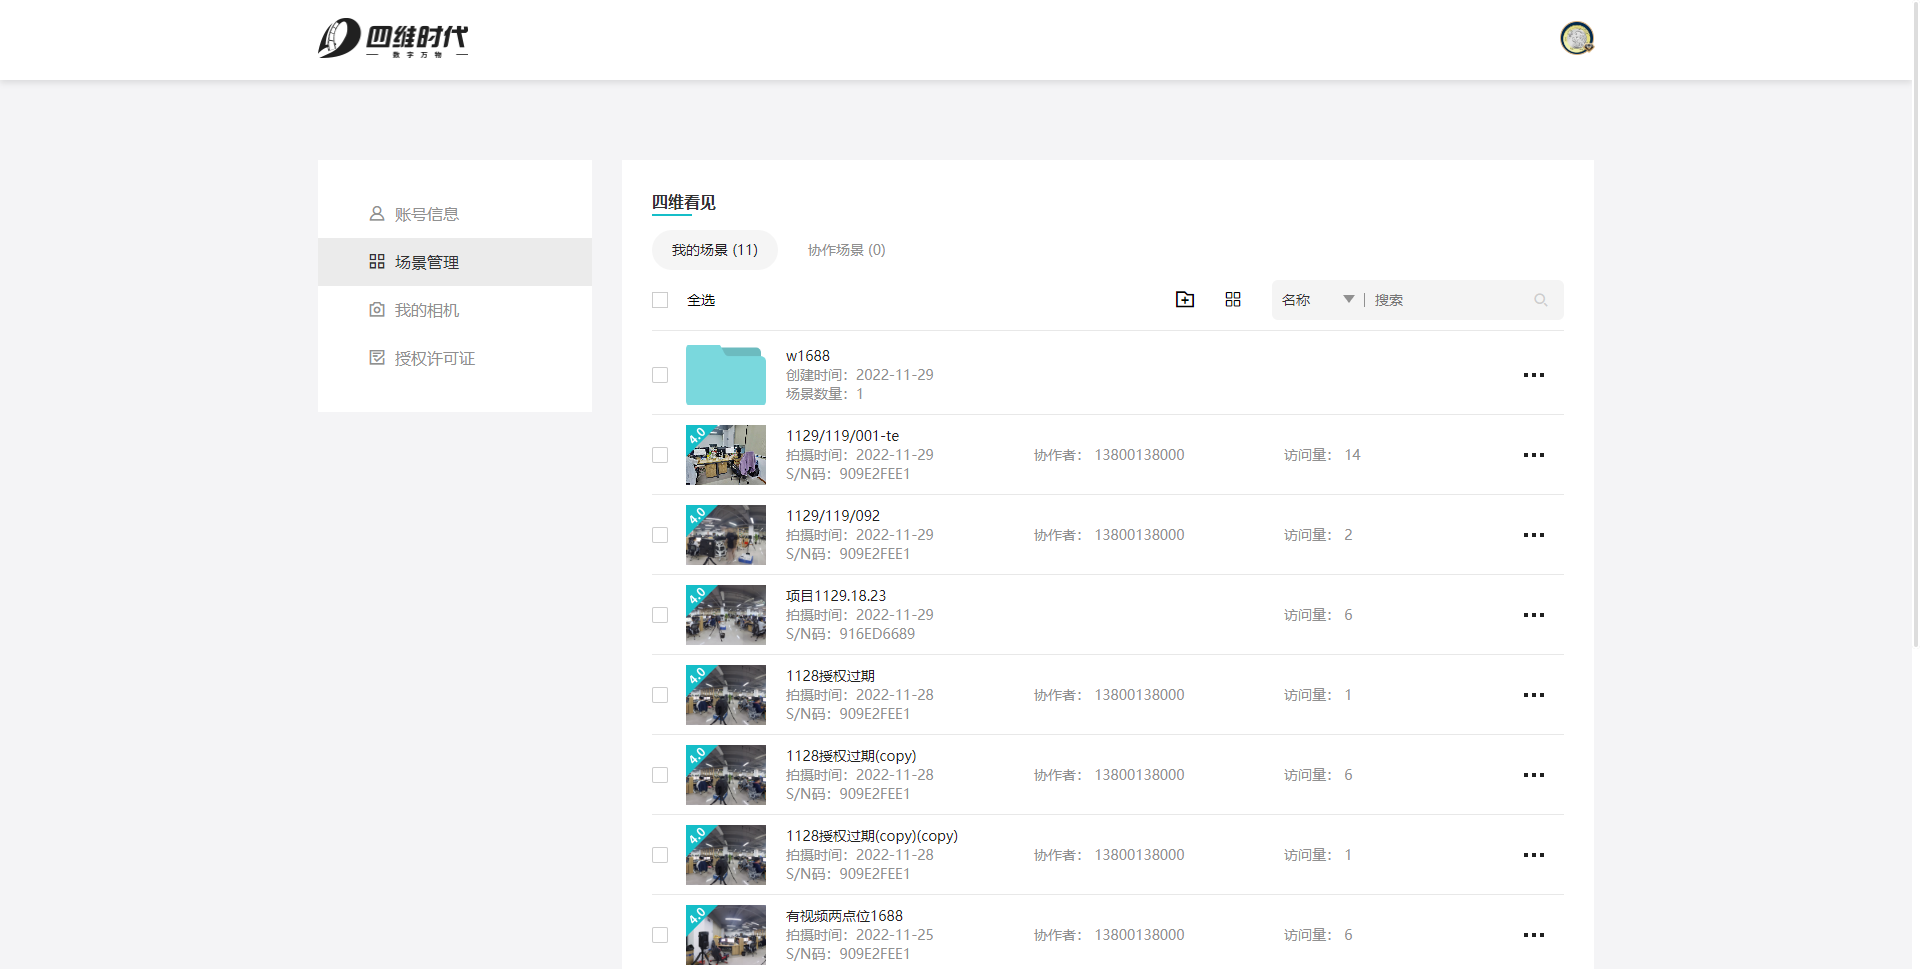Viewport: 1920px width, 969px height.
Task: Open 账号信息 in sidebar menu
Action: (426, 214)
